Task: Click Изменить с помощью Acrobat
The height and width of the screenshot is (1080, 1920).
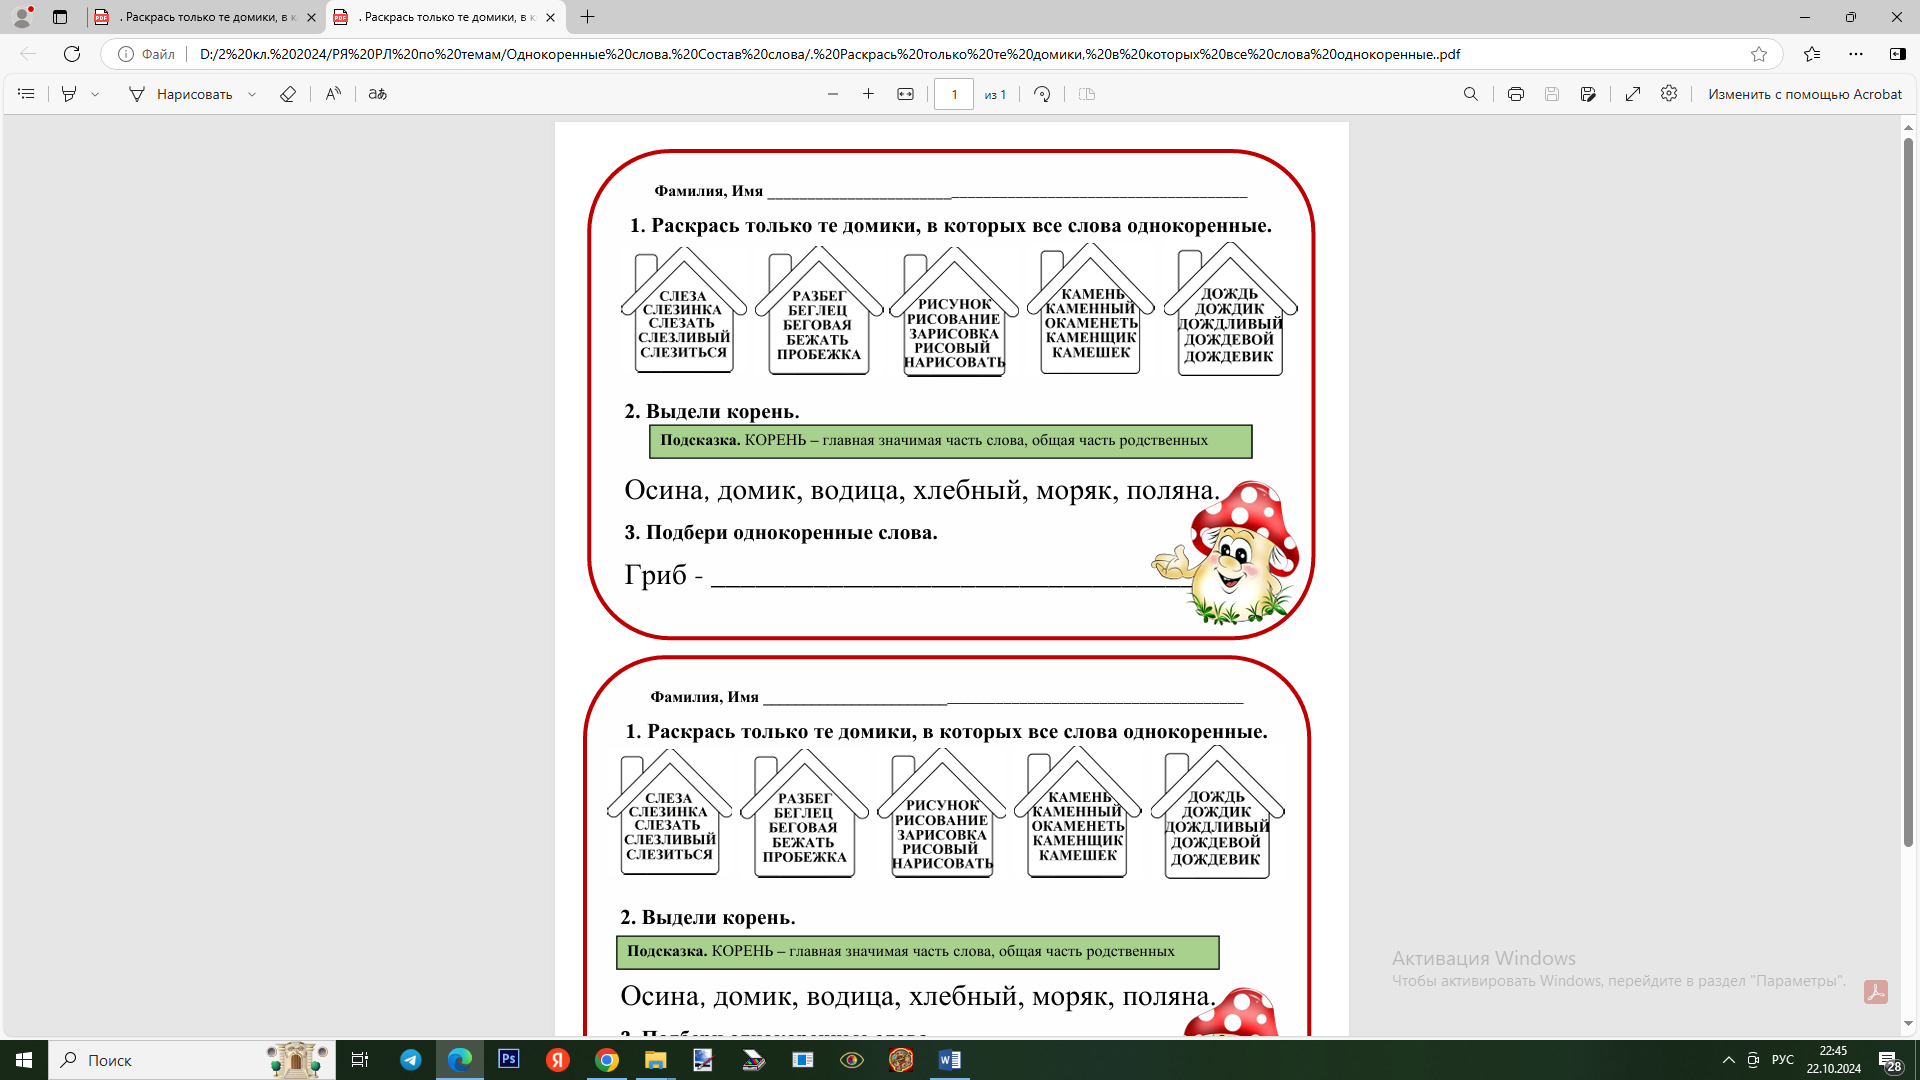Action: pos(1804,94)
